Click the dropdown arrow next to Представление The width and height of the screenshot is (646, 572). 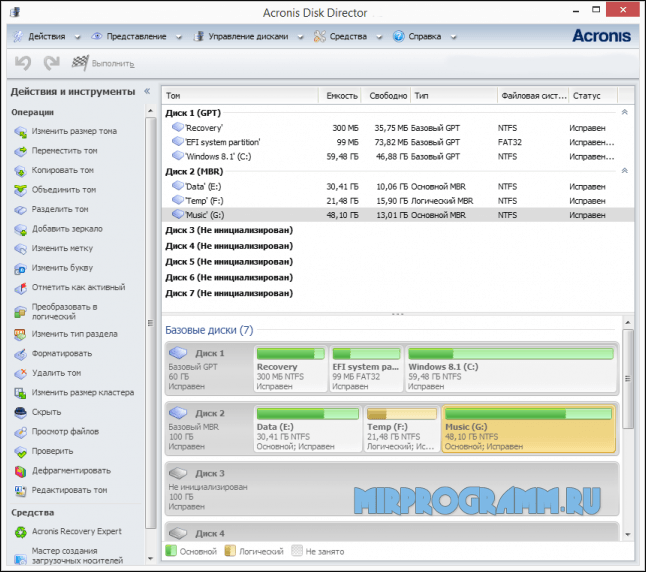click(179, 37)
